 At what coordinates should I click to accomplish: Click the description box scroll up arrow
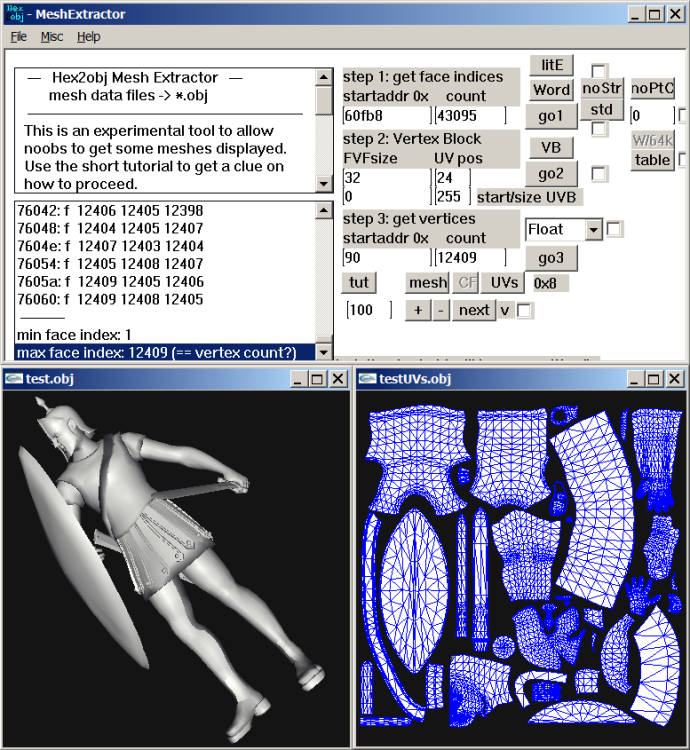tap(324, 77)
